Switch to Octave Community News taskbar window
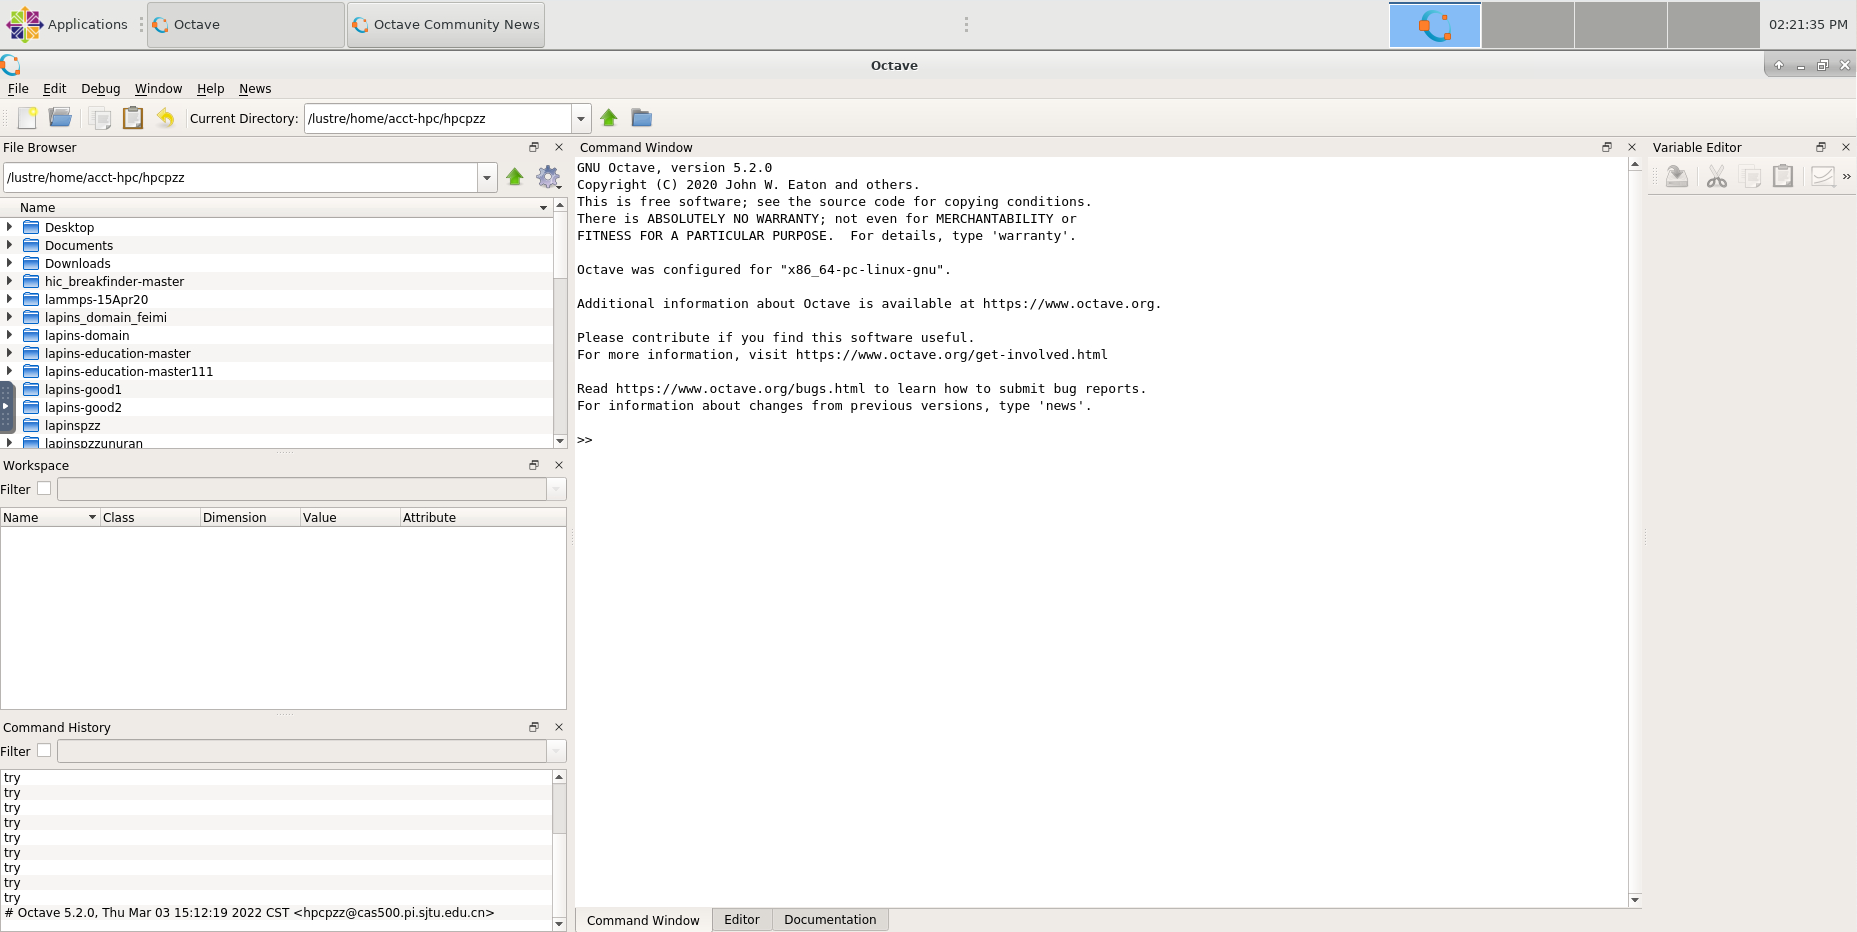 tap(446, 25)
